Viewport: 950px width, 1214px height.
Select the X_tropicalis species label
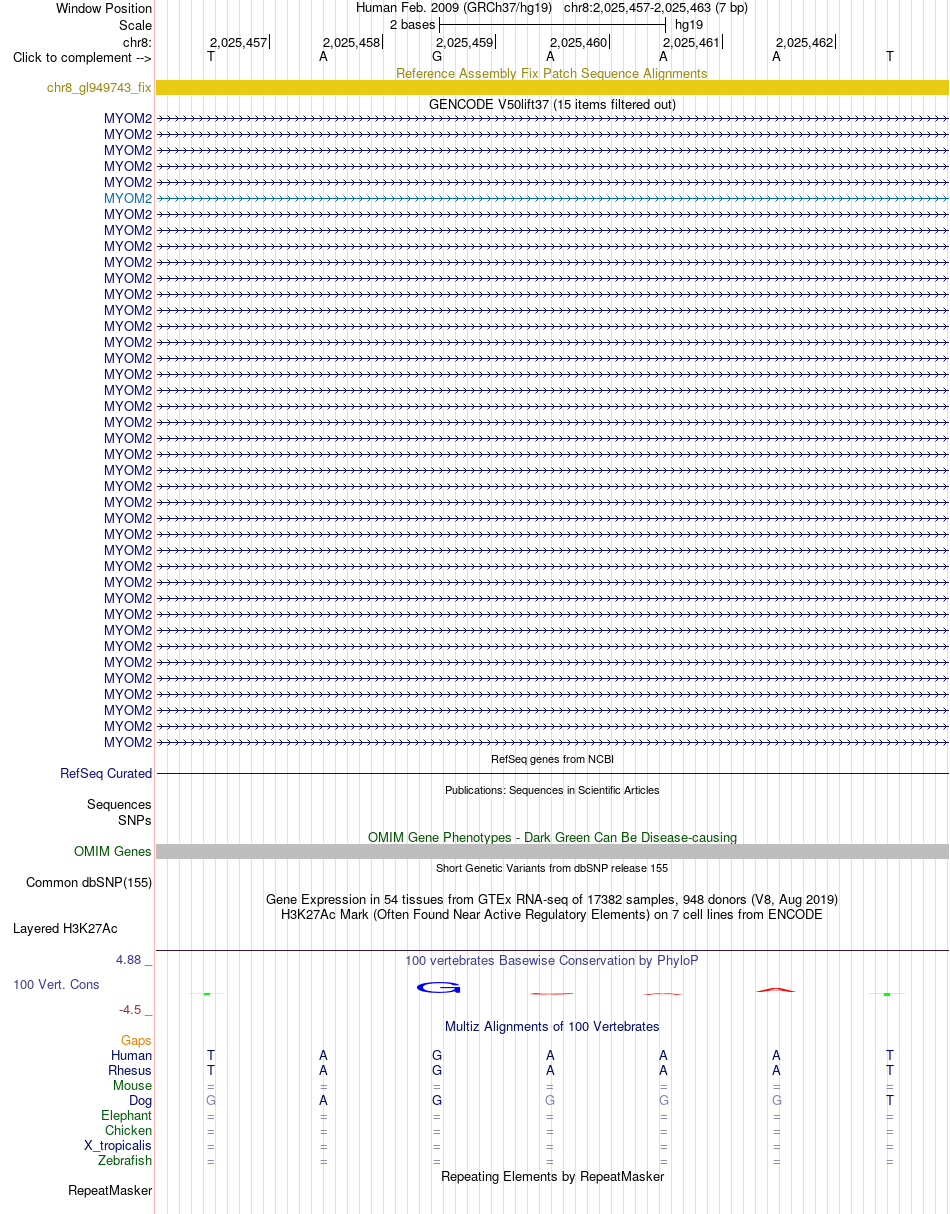(118, 1145)
